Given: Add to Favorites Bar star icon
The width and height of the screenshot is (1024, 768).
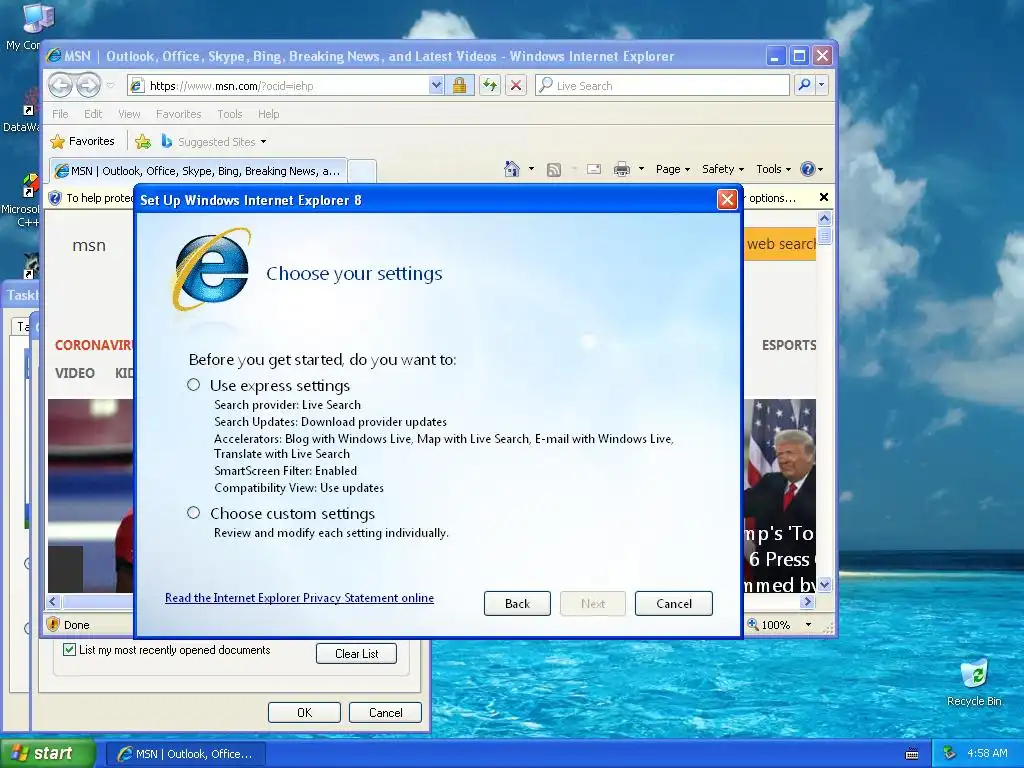Looking at the screenshot, I should (143, 141).
